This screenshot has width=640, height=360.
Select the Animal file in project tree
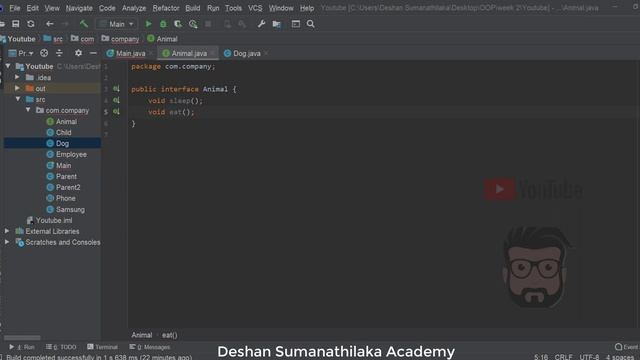tap(62, 121)
